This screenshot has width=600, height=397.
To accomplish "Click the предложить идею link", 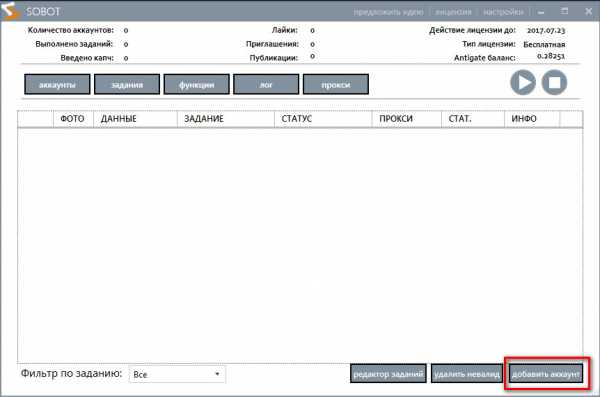I will point(388,12).
